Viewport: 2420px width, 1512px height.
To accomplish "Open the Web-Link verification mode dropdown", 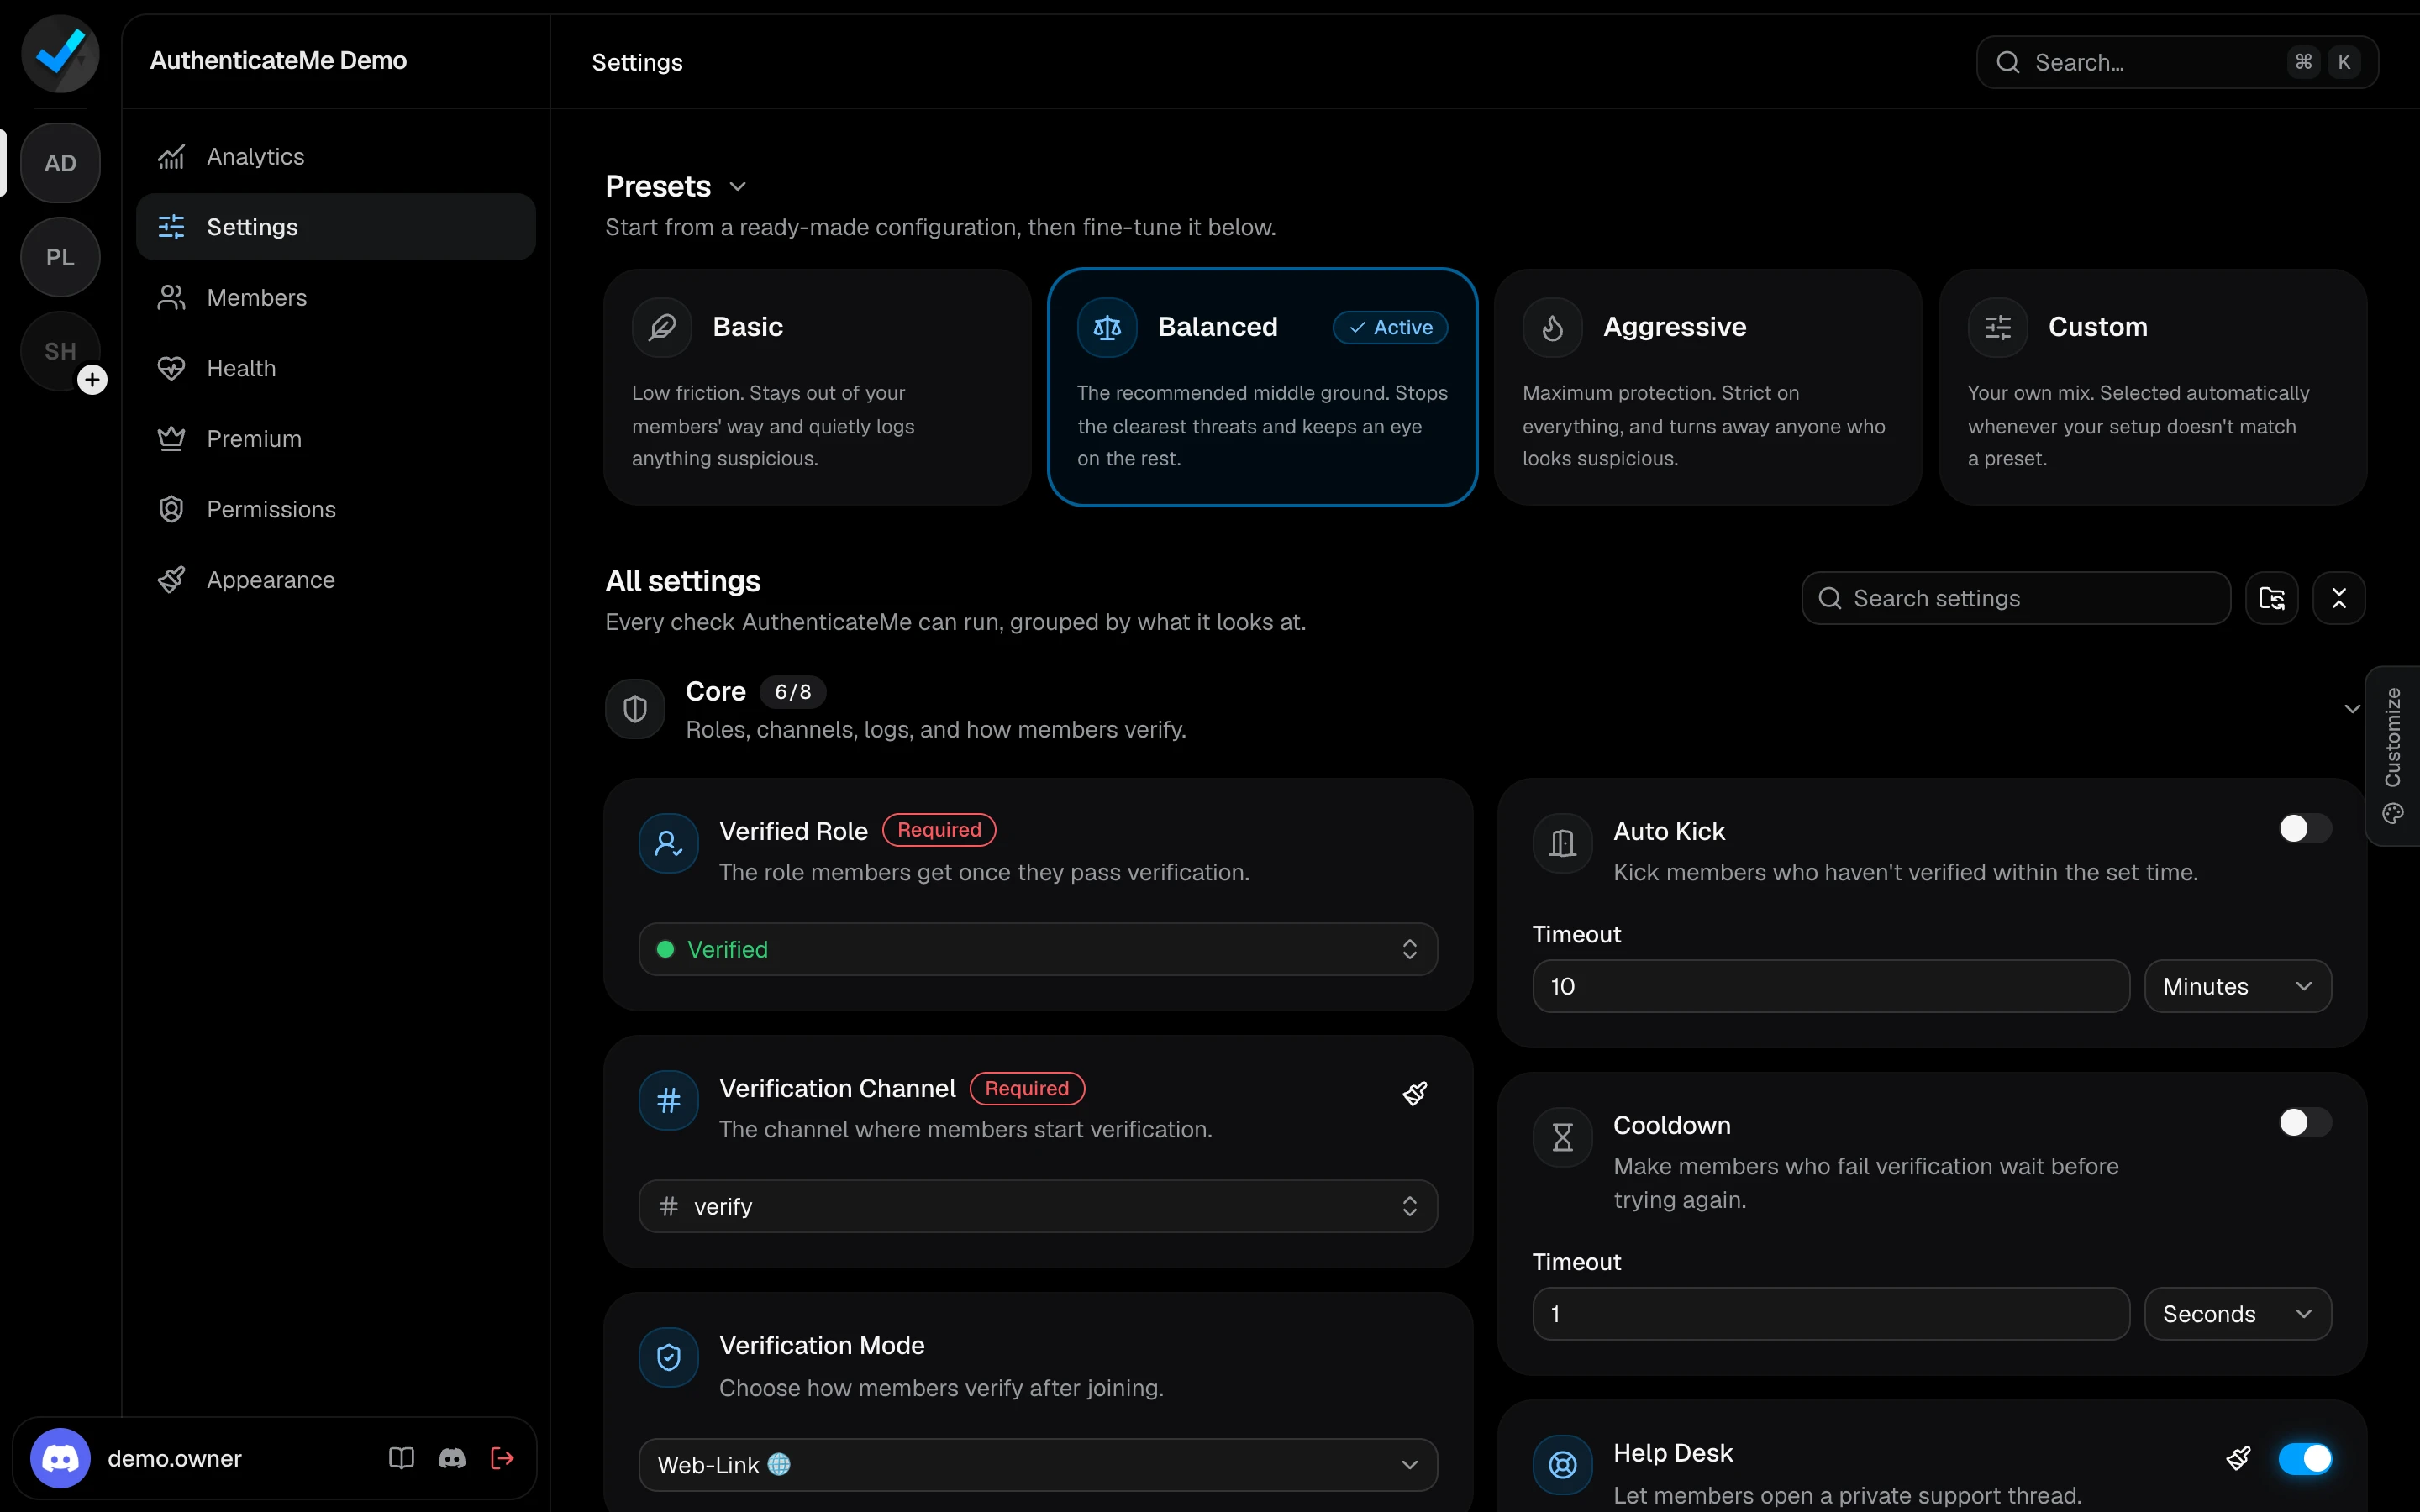I will pyautogui.click(x=1038, y=1465).
